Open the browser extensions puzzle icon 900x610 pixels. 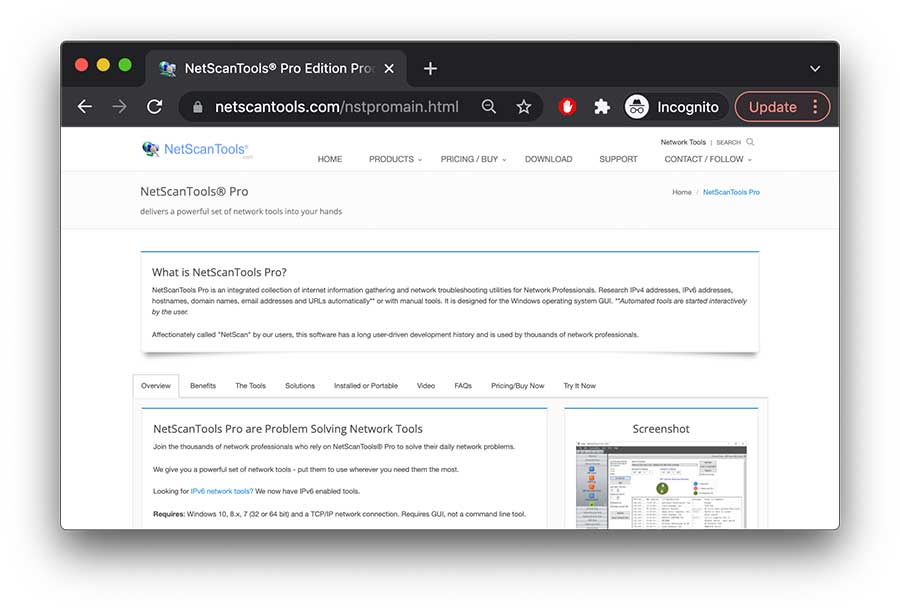click(601, 106)
